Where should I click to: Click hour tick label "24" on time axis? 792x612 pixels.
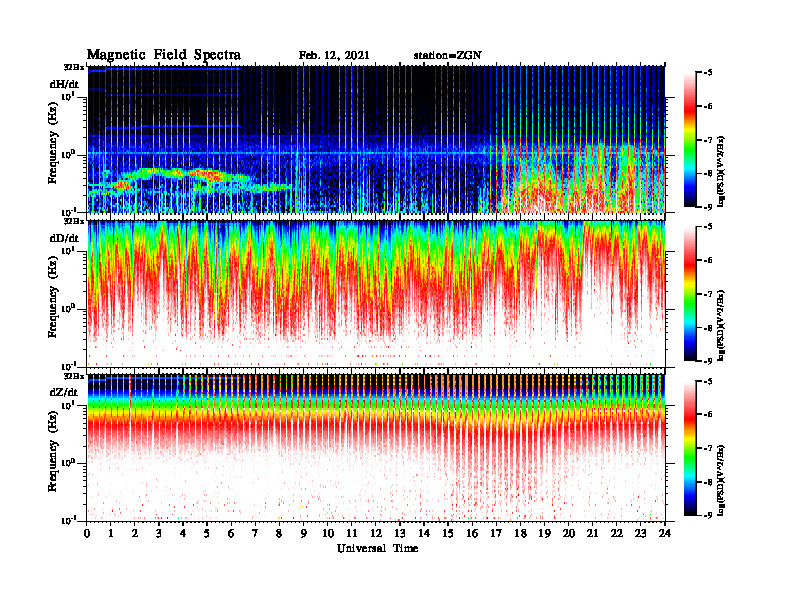coord(665,534)
